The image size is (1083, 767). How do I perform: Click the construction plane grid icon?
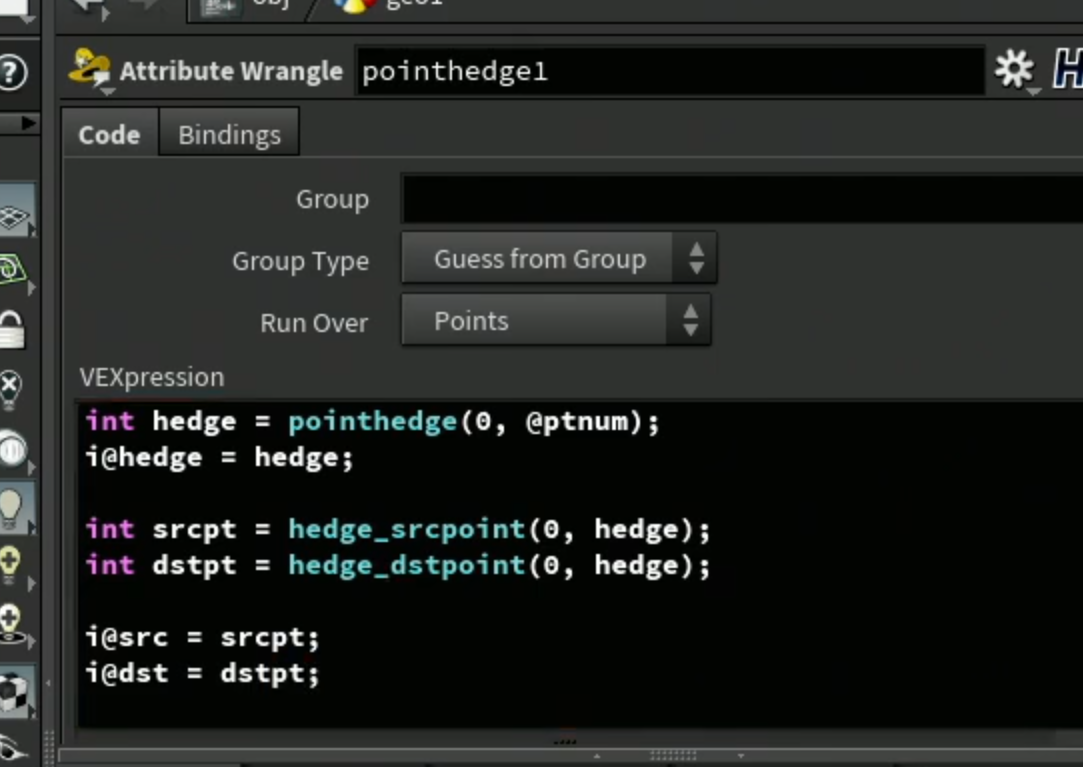(15, 209)
